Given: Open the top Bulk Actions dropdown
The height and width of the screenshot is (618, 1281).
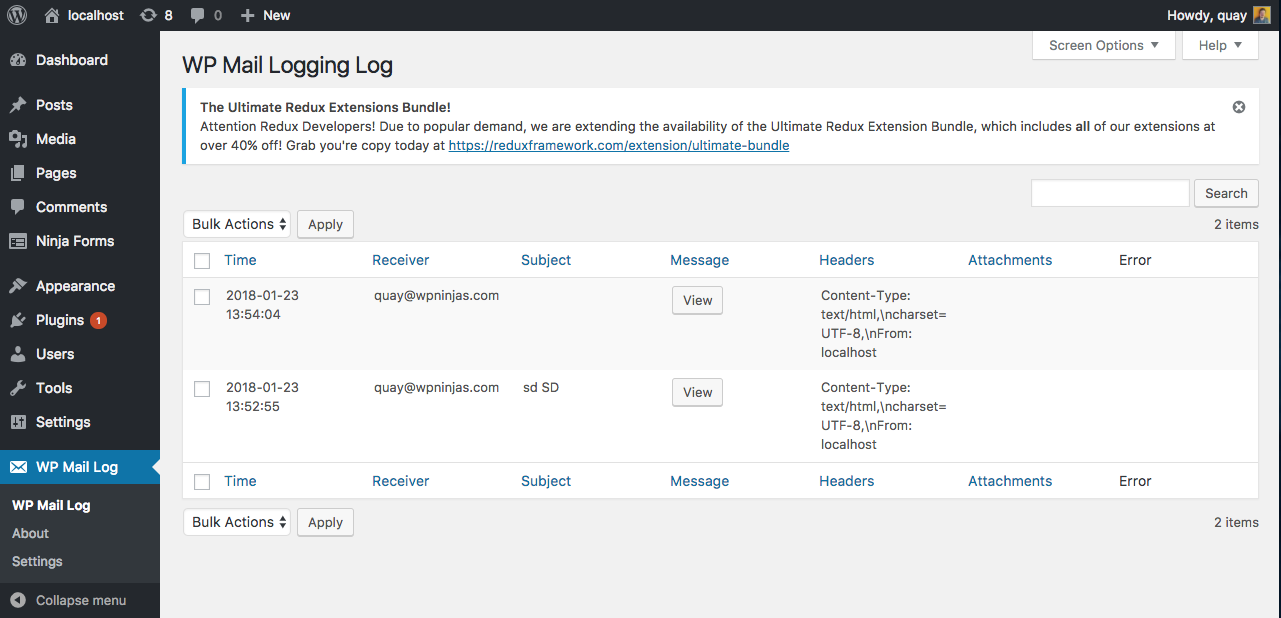Looking at the screenshot, I should (x=237, y=224).
